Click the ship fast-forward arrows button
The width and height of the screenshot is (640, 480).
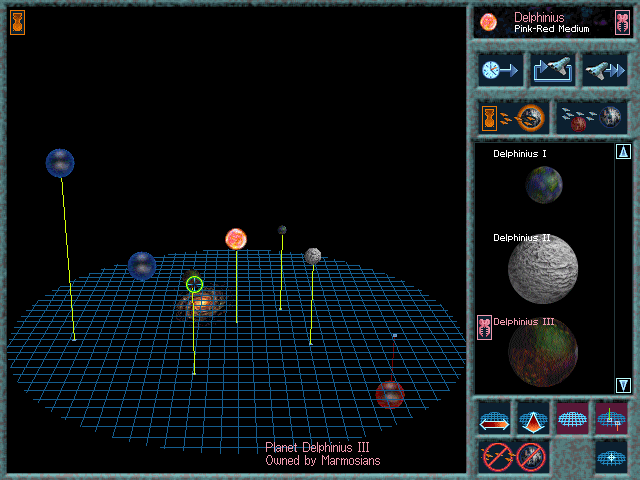tap(604, 71)
